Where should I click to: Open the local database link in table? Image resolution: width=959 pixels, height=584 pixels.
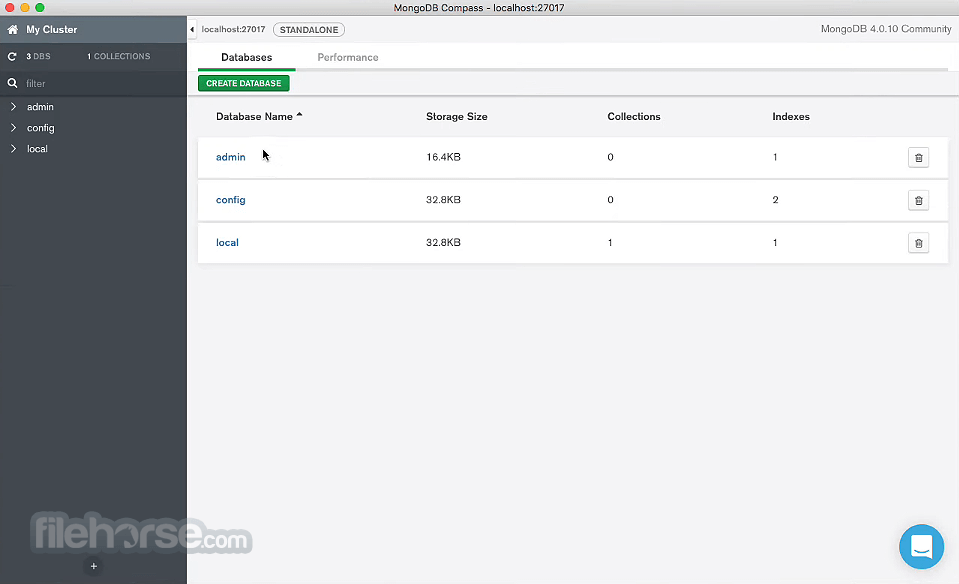[227, 243]
